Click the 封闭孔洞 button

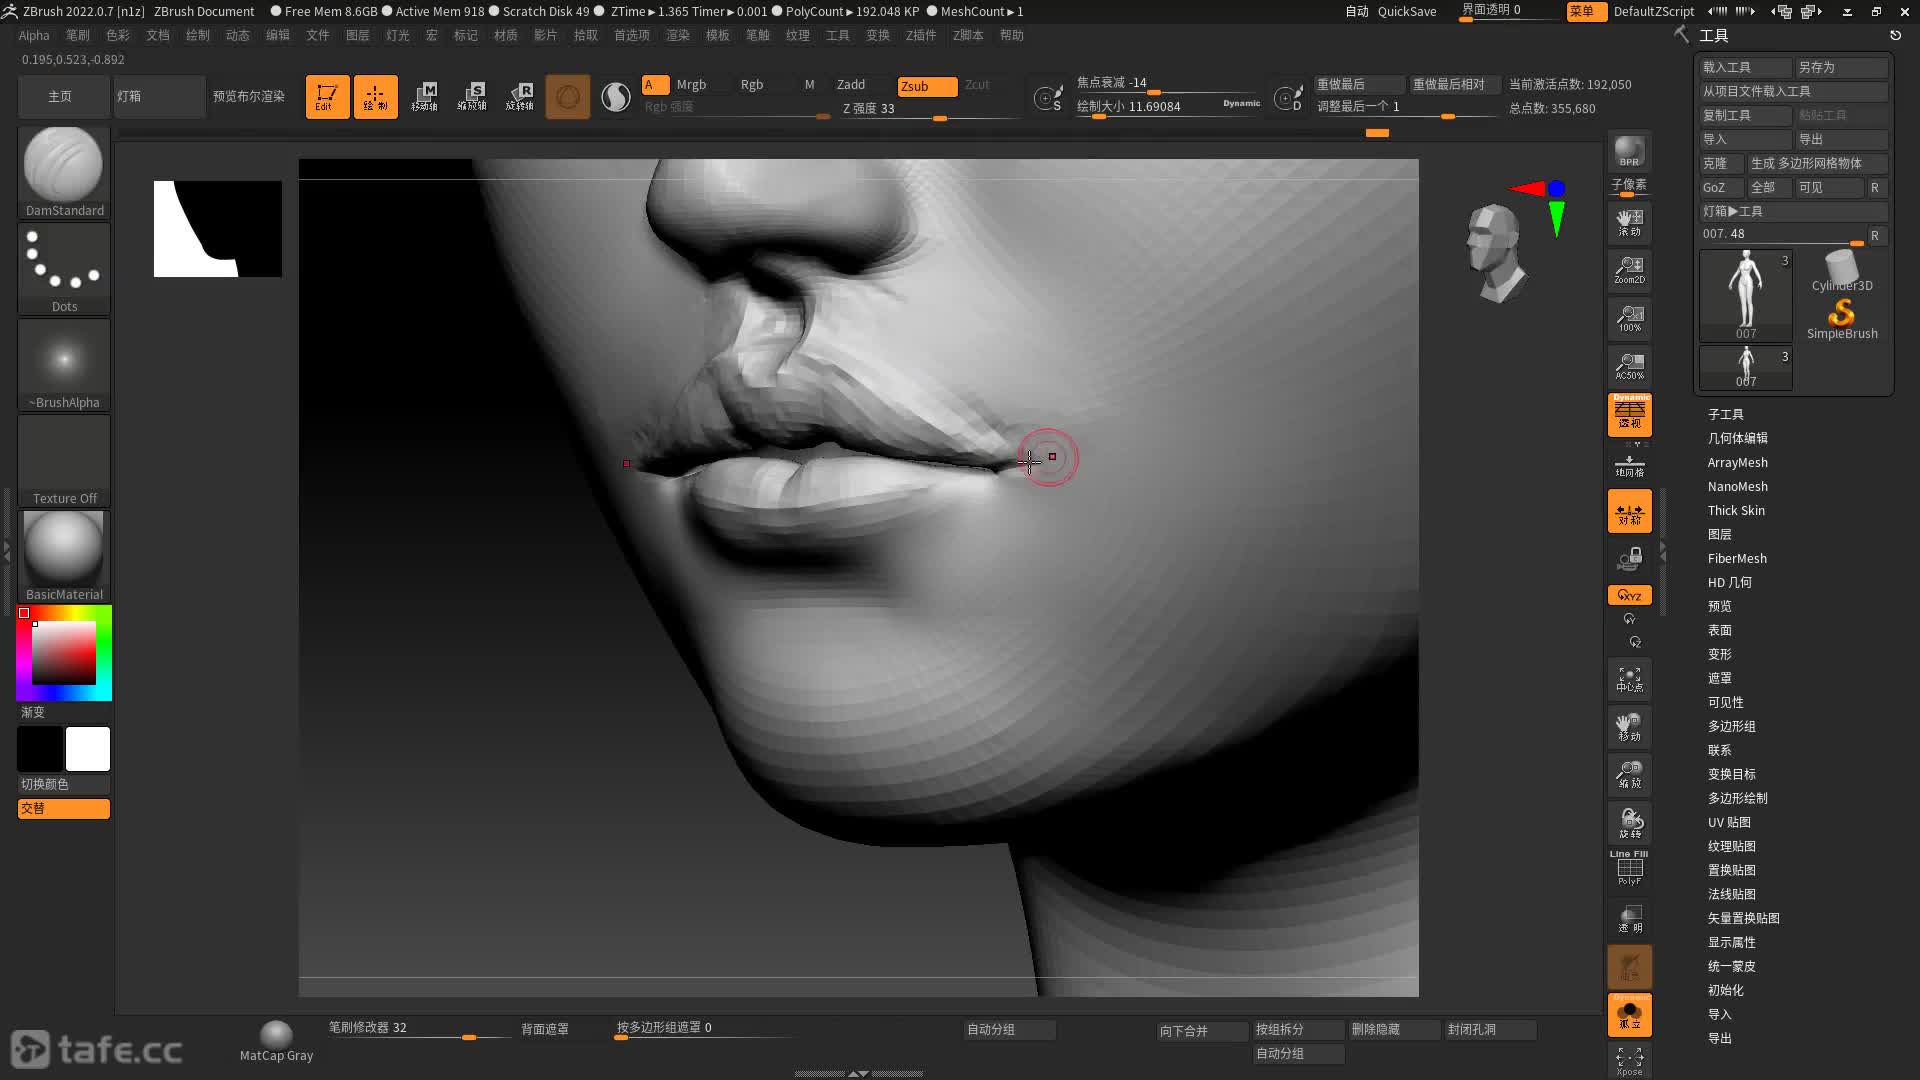point(1490,1029)
